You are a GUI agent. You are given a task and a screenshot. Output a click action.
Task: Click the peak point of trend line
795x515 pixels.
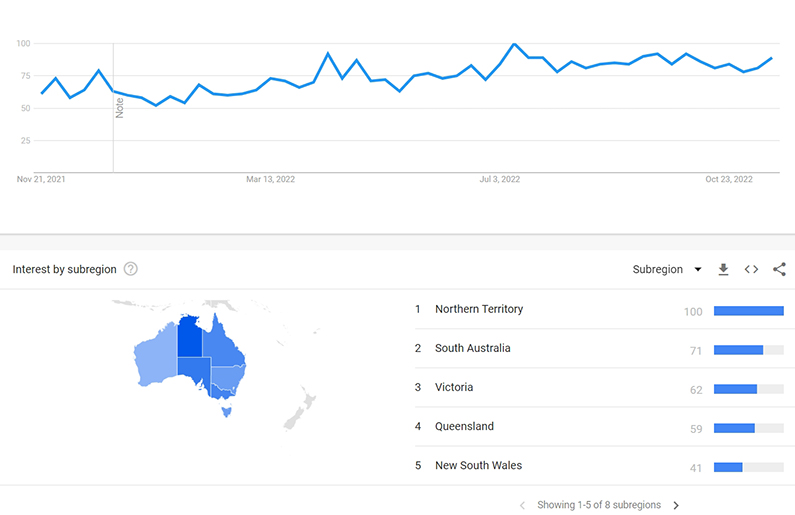[x=514, y=44]
